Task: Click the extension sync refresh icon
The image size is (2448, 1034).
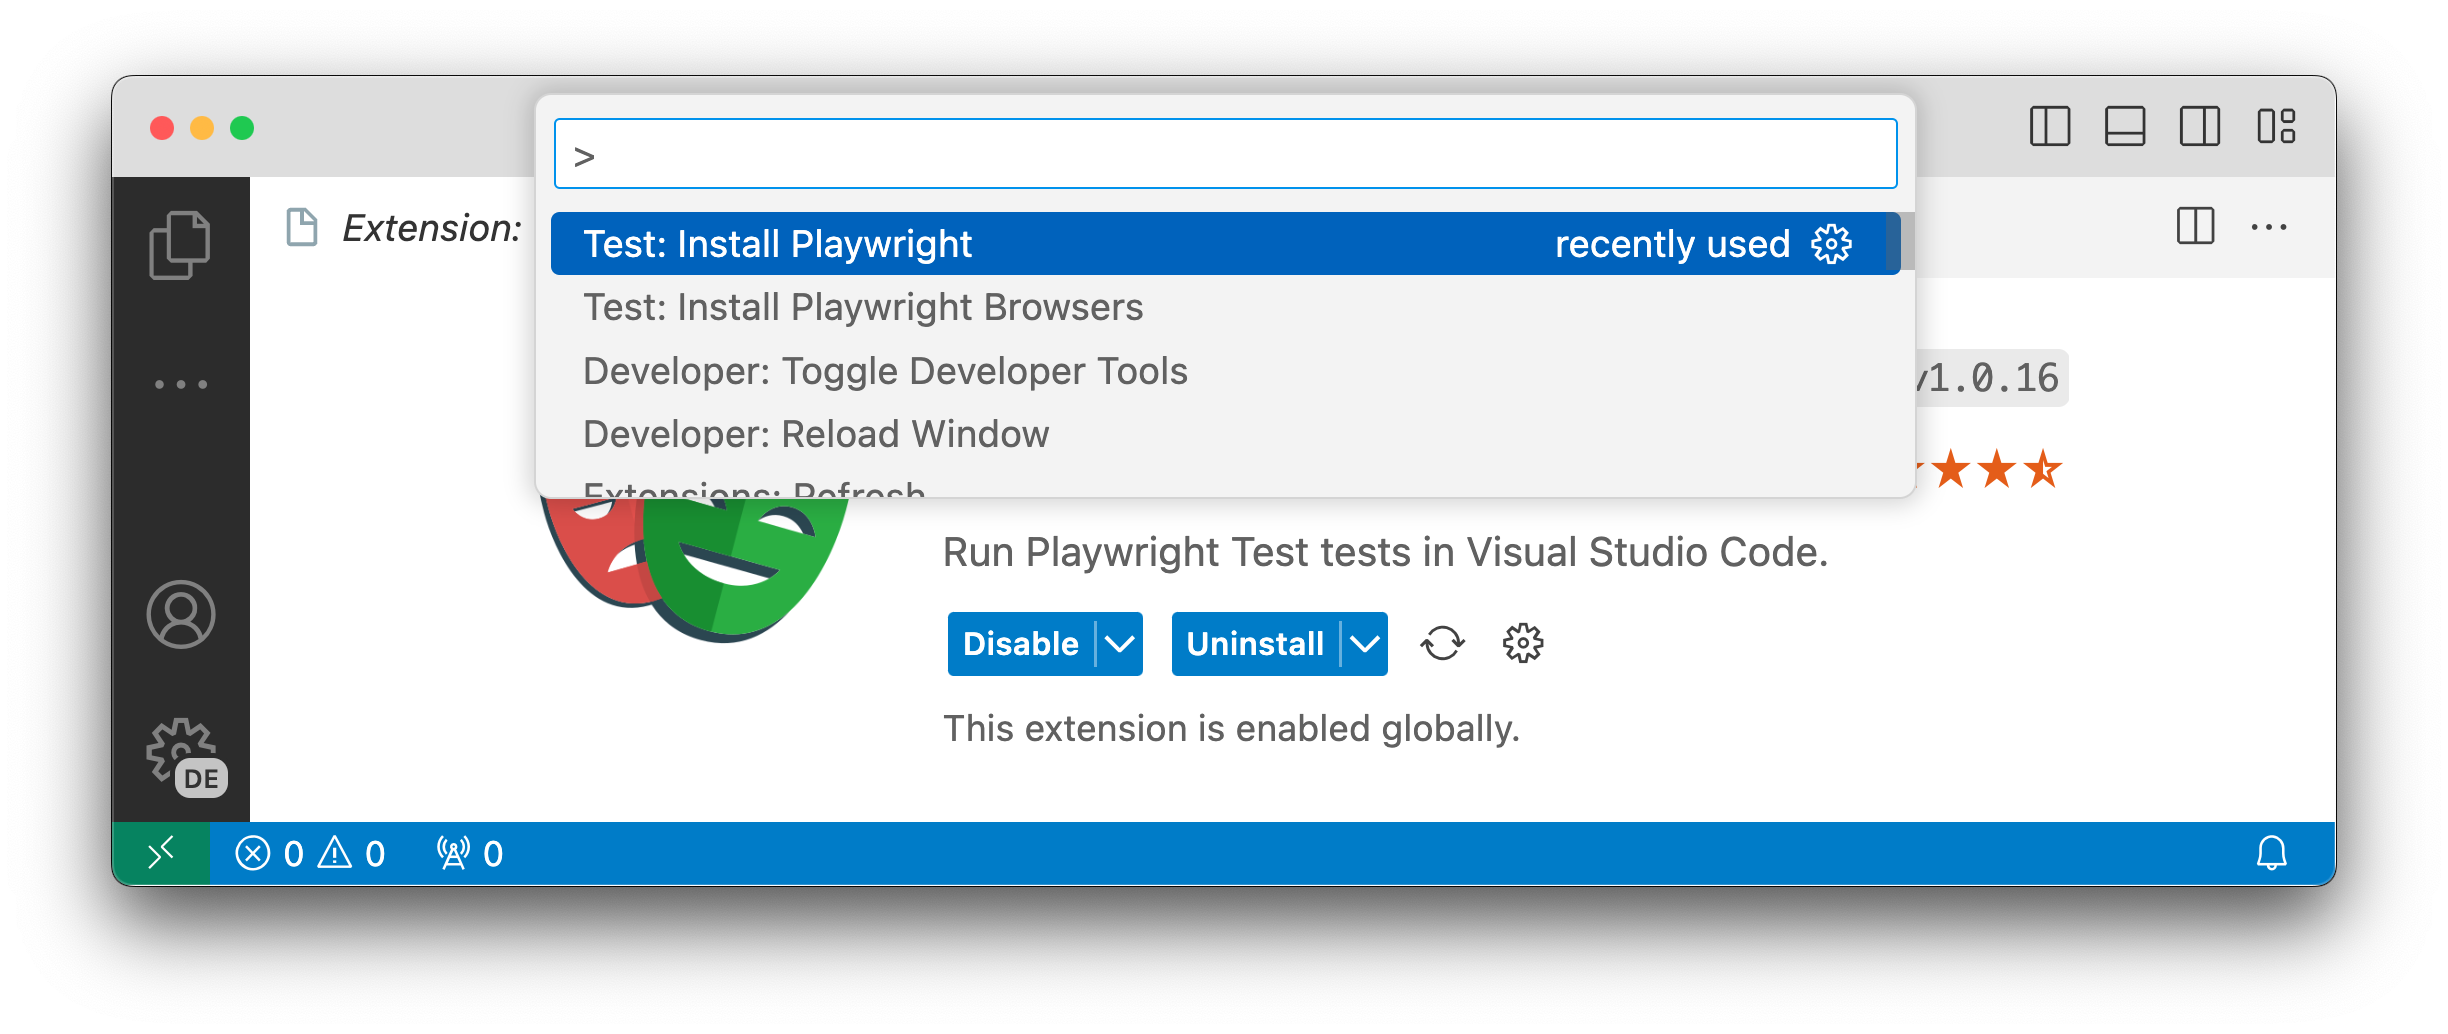Action: pyautogui.click(x=1442, y=643)
